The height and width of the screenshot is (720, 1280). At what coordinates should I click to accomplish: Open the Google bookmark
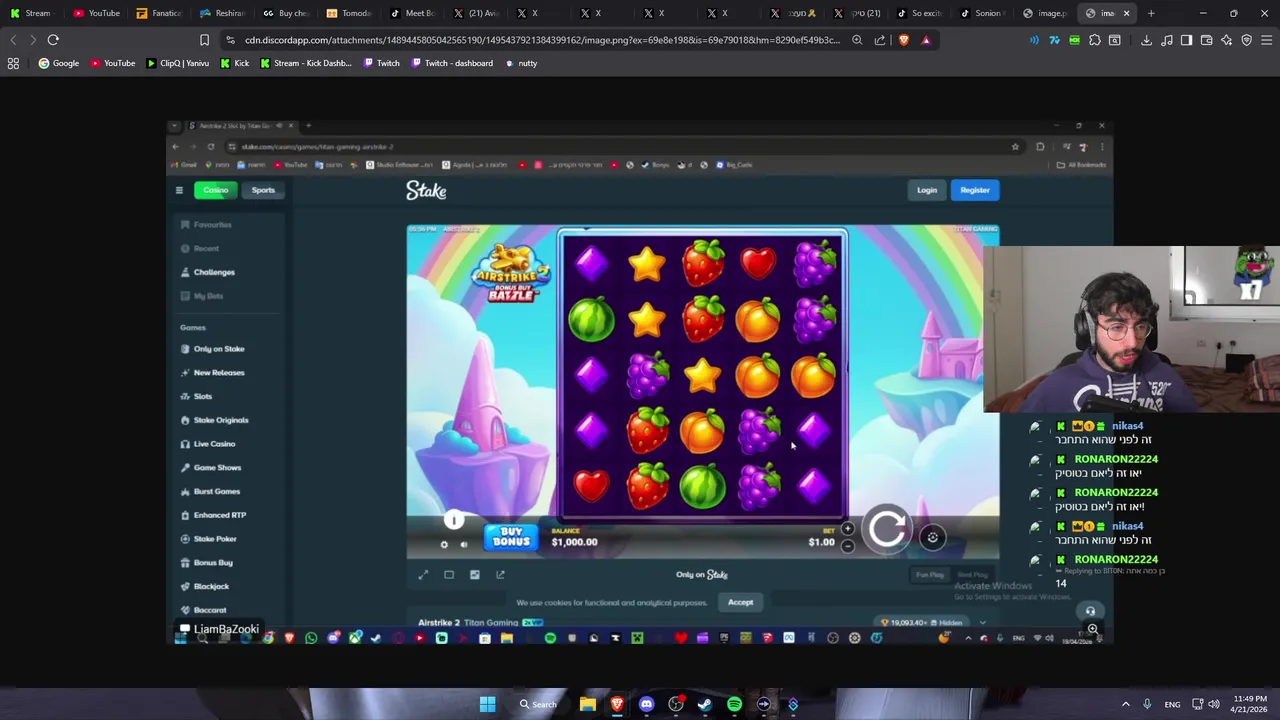click(59, 63)
